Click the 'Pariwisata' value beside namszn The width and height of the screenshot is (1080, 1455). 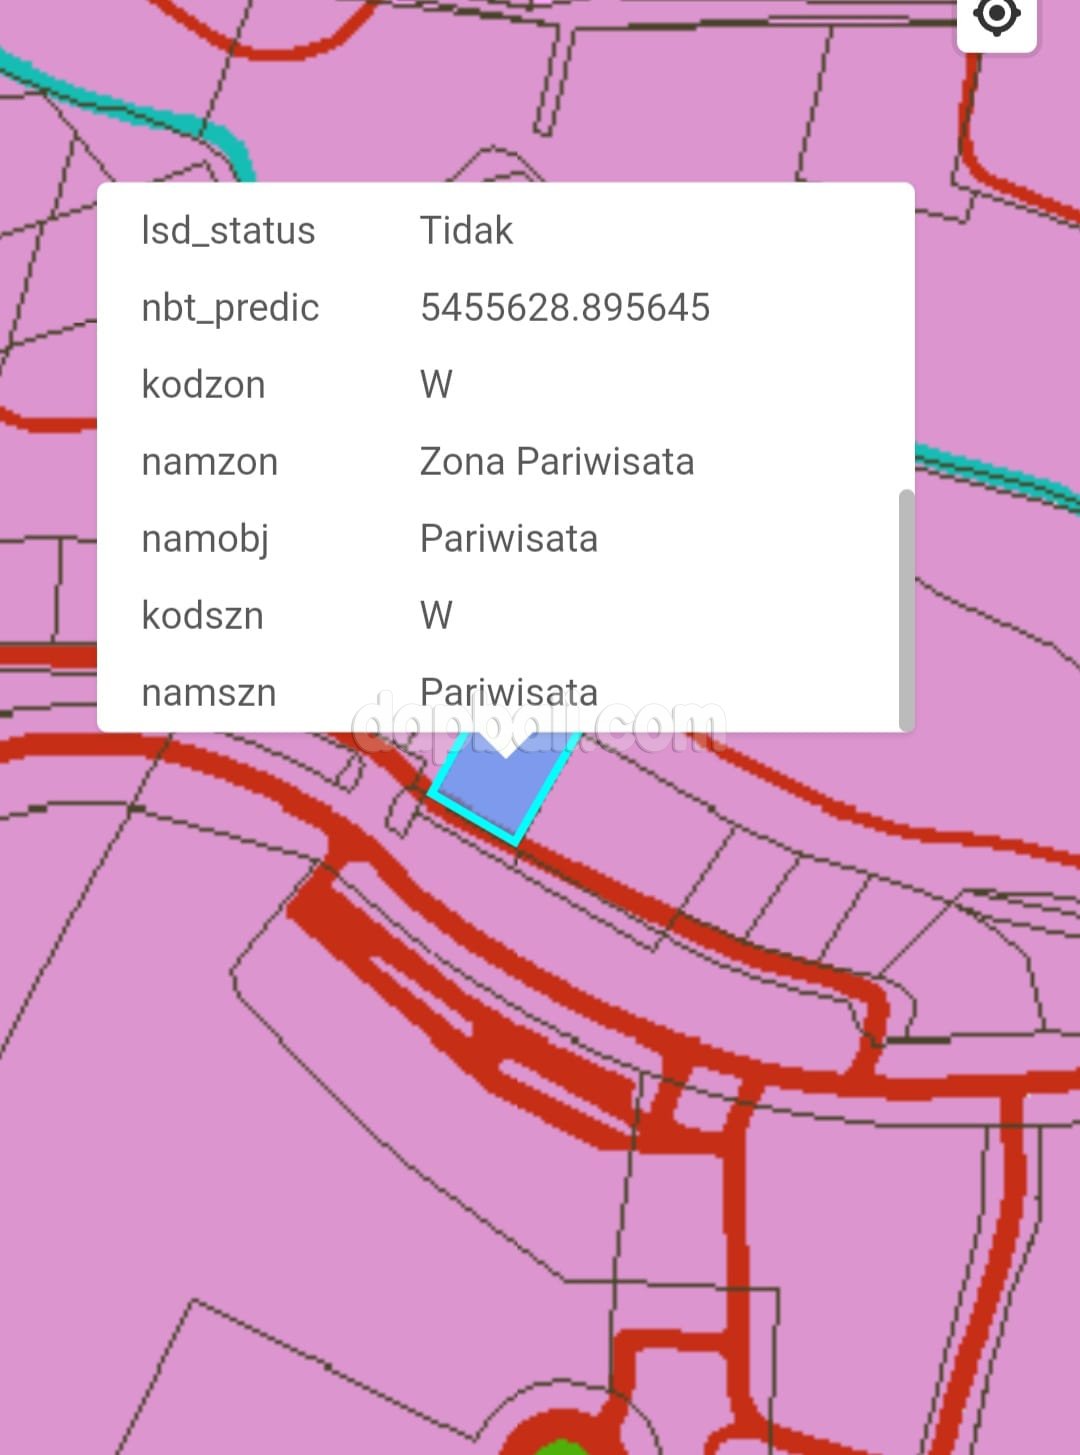508,692
